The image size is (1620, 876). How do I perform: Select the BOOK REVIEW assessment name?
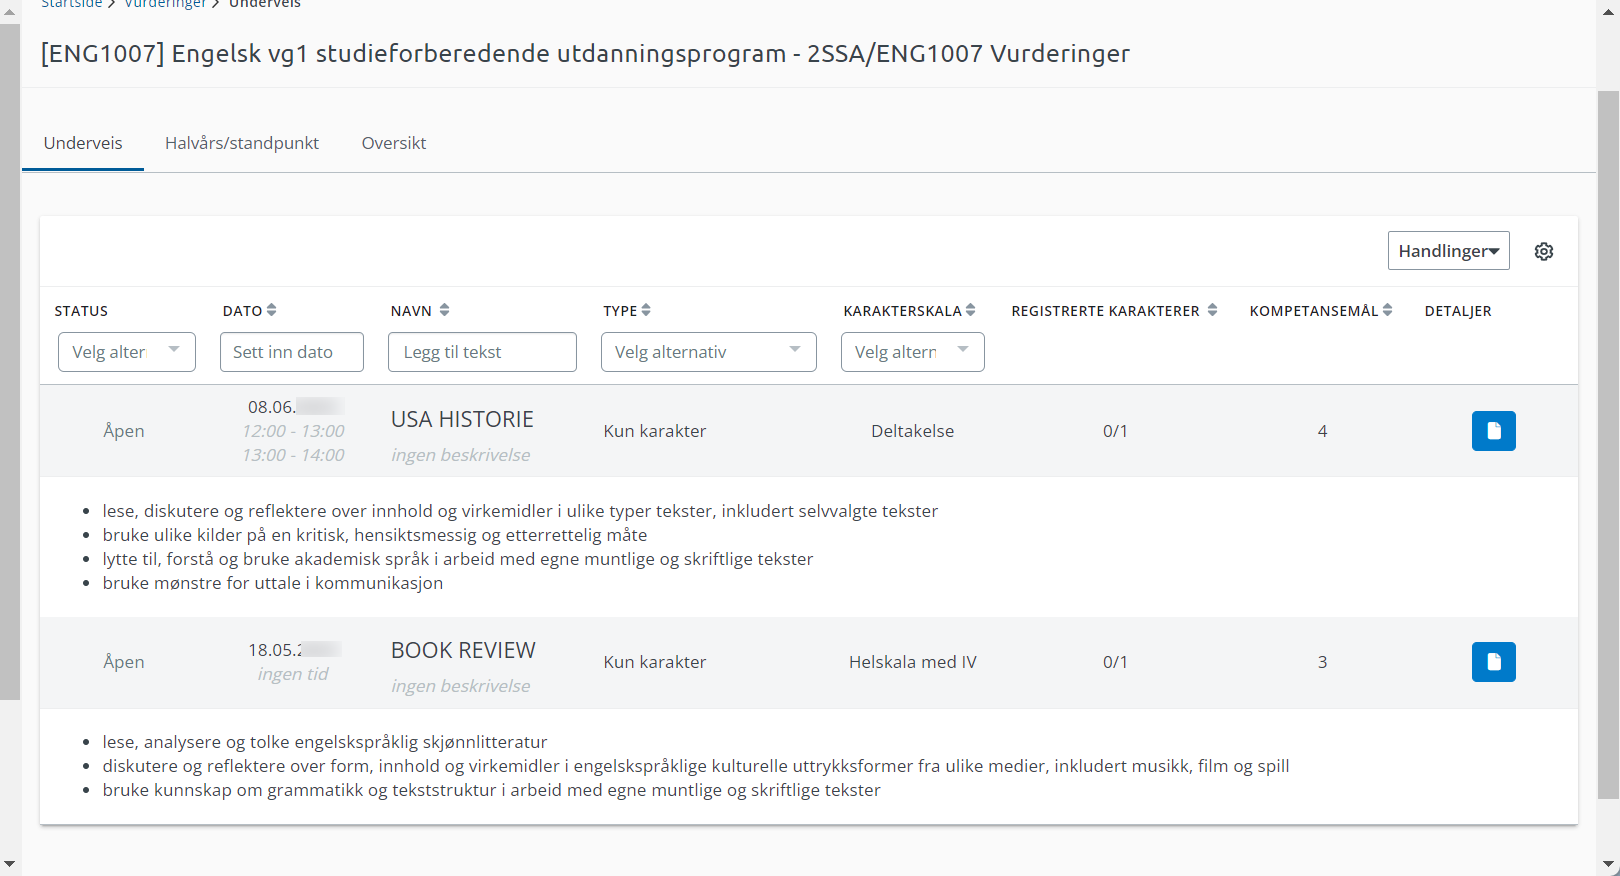[x=463, y=650]
